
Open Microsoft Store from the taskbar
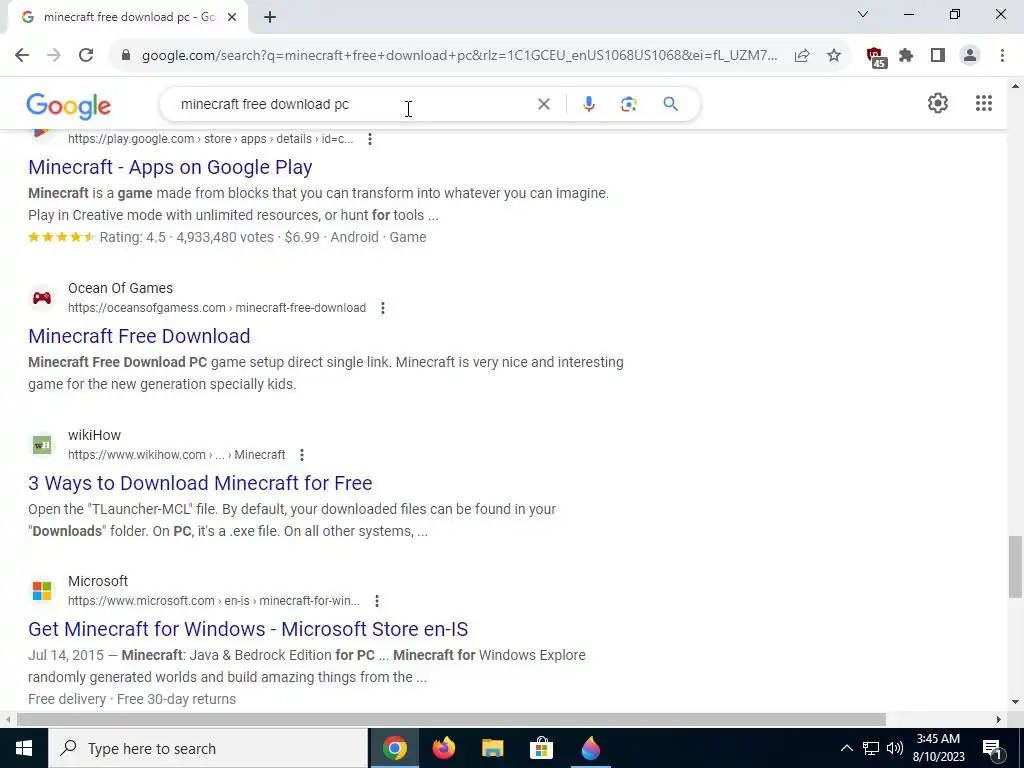tap(541, 748)
